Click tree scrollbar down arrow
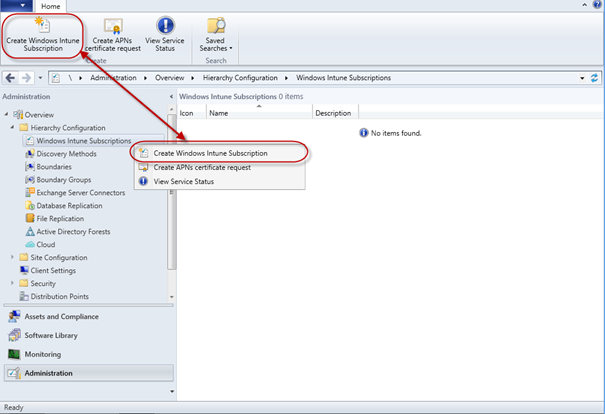The height and width of the screenshot is (414, 605). [x=172, y=297]
